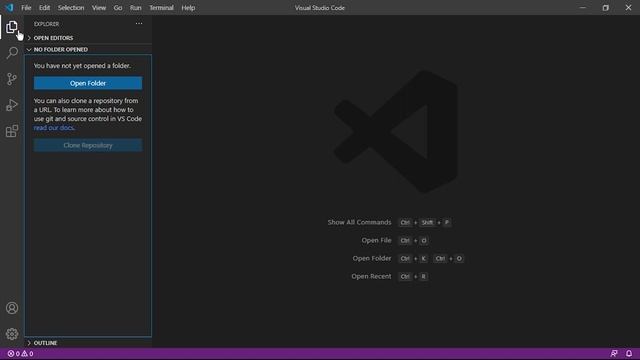This screenshot has height=360, width=640.
Task: Open the Explorer view icon
Action: pos(12,27)
